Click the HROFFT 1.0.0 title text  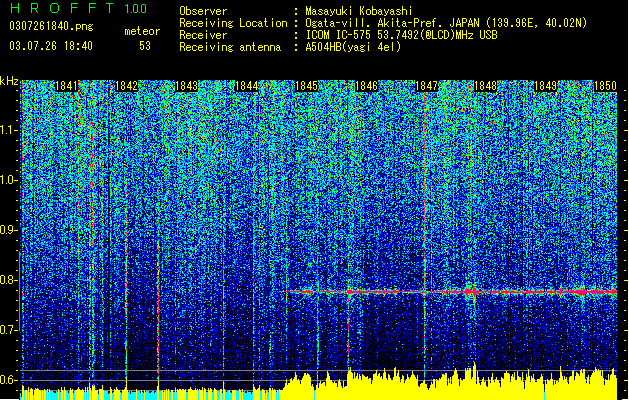(x=79, y=8)
